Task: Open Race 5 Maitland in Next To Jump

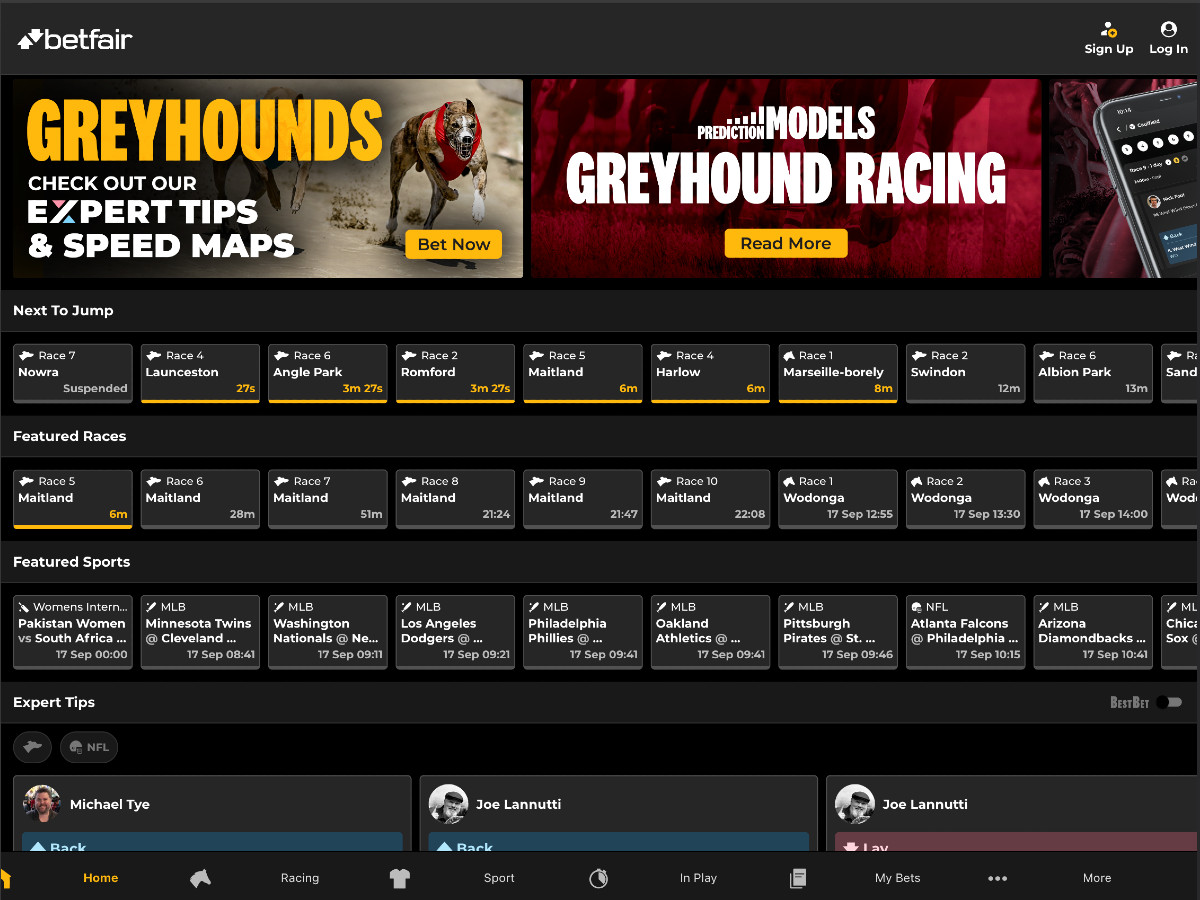Action: 583,374
